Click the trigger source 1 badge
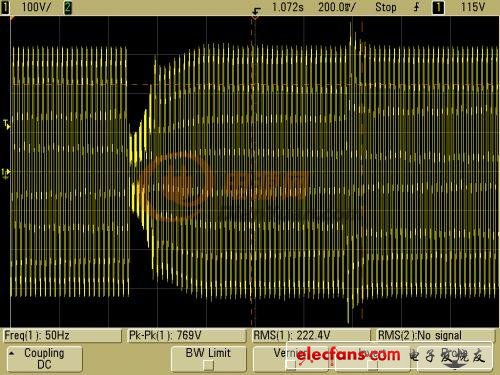This screenshot has height=375, width=500. 438,7
